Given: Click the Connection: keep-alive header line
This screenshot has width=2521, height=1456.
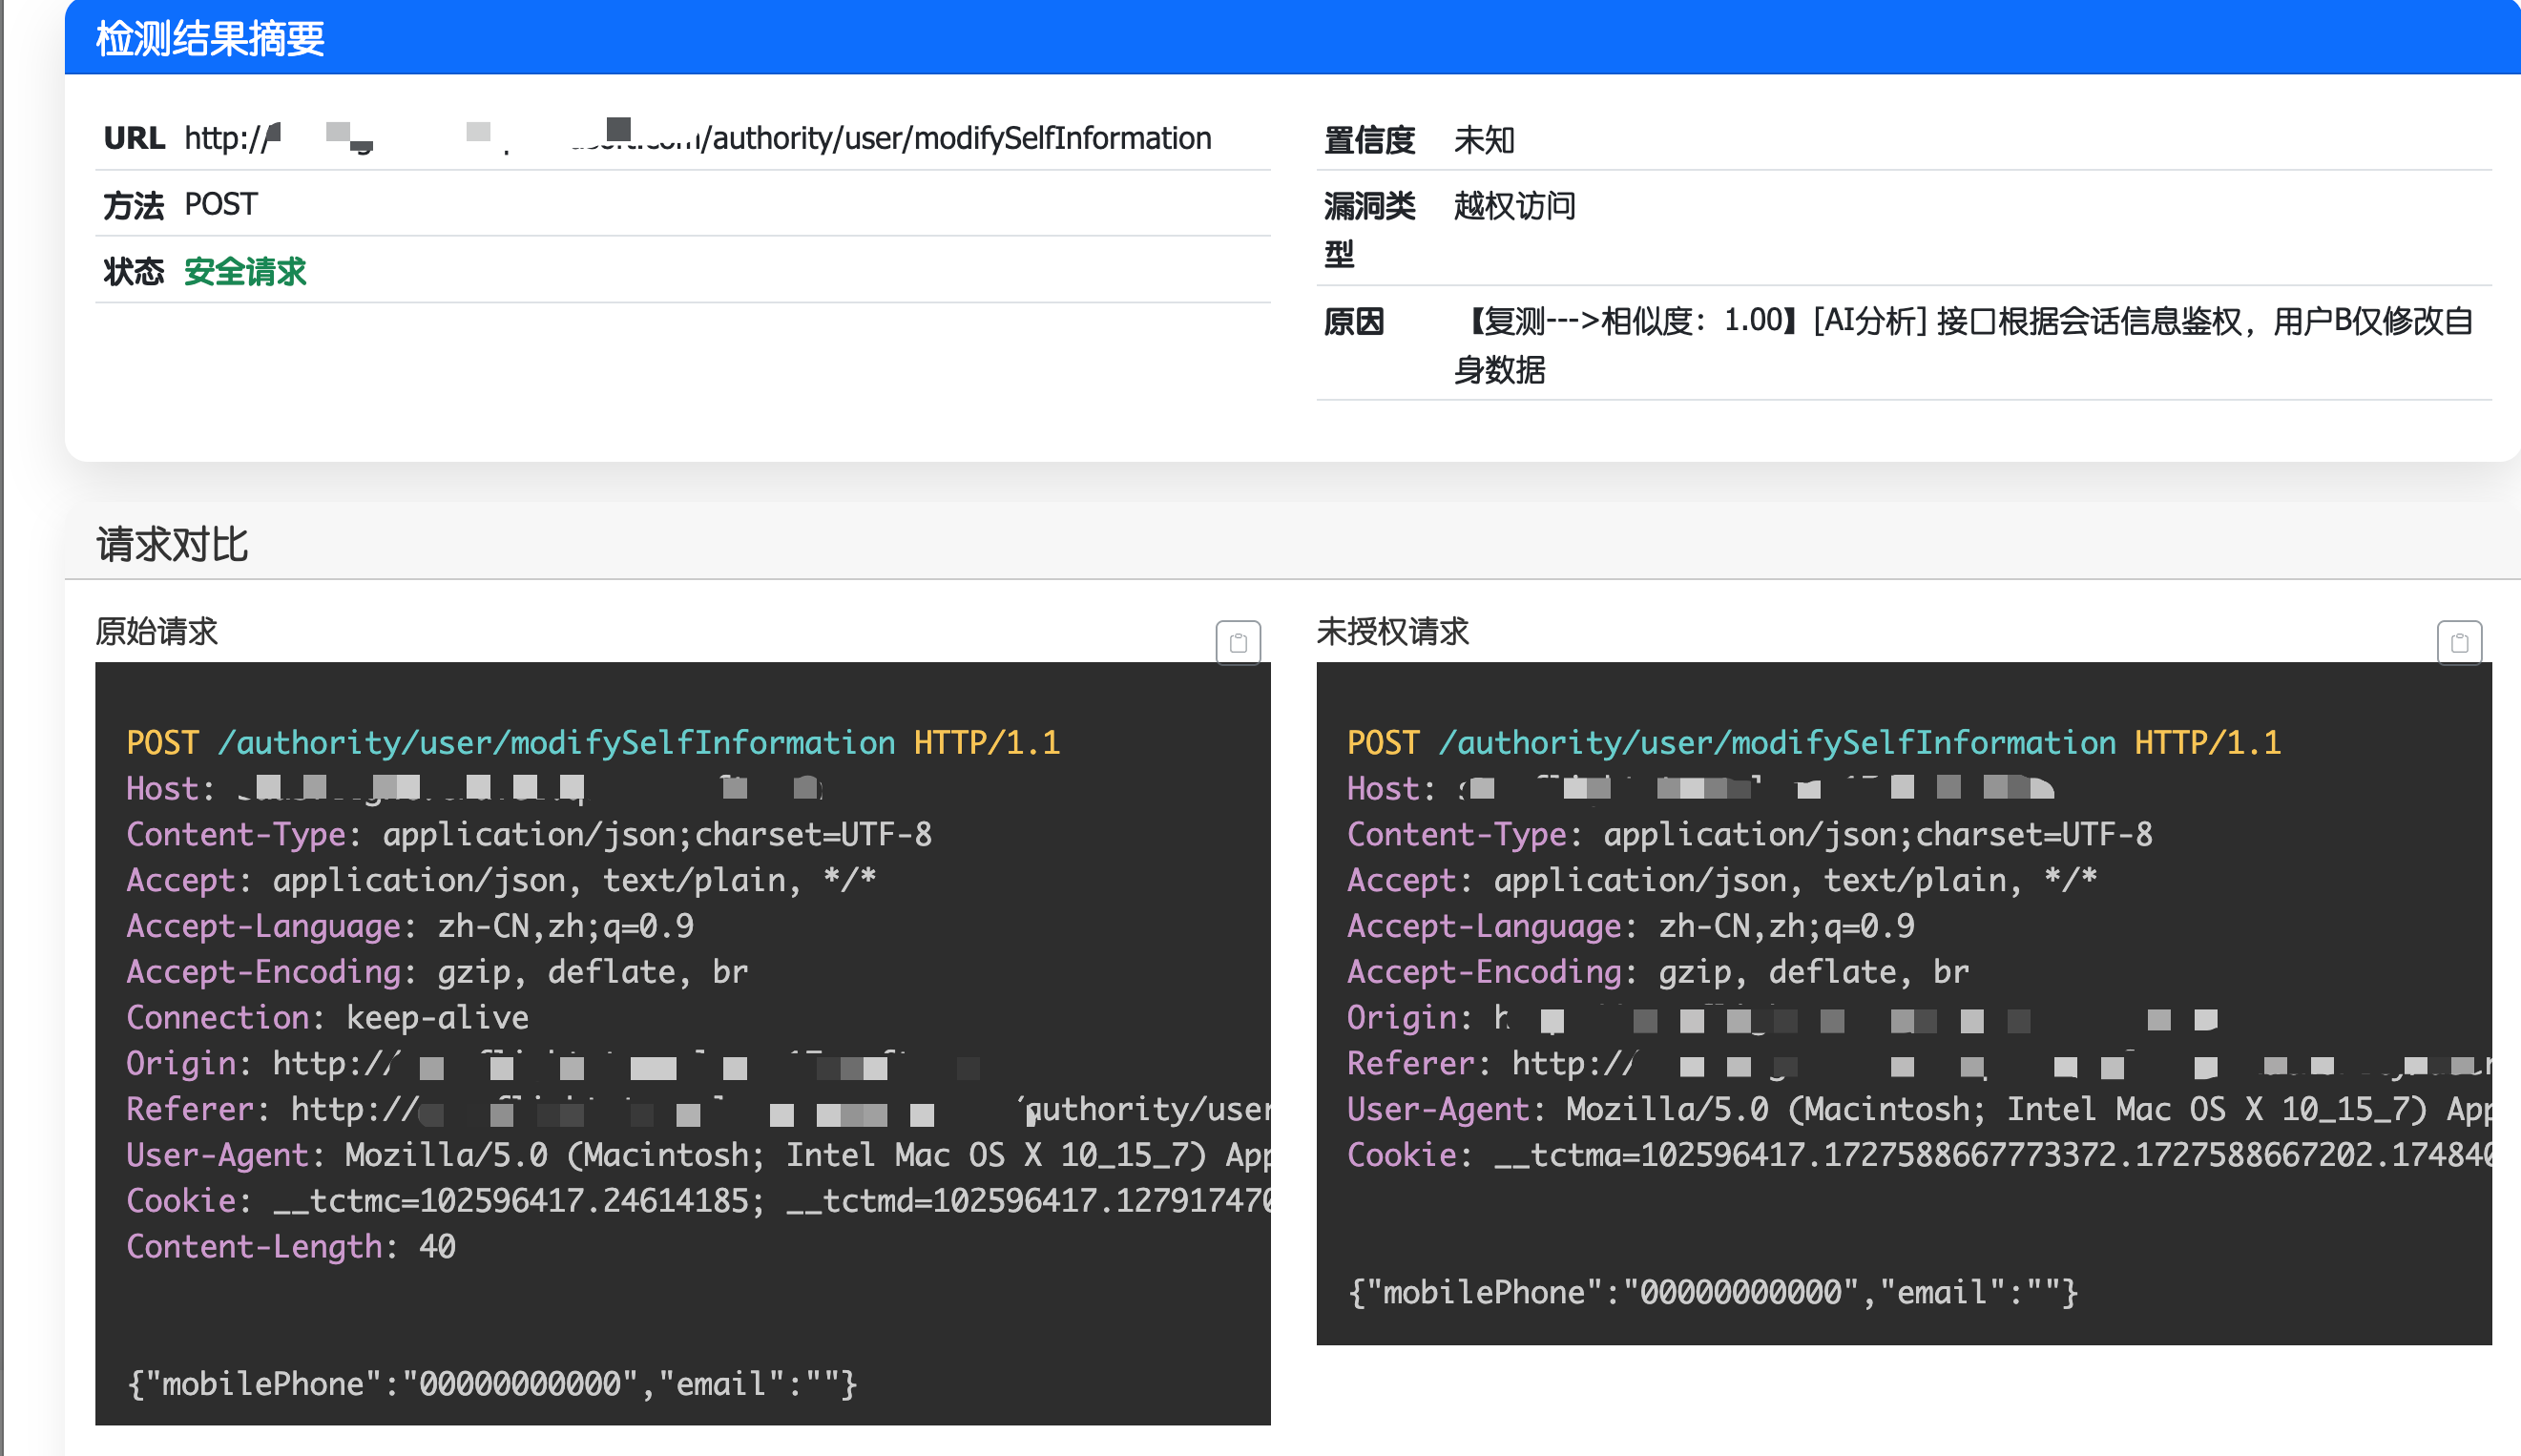Looking at the screenshot, I should [327, 1017].
